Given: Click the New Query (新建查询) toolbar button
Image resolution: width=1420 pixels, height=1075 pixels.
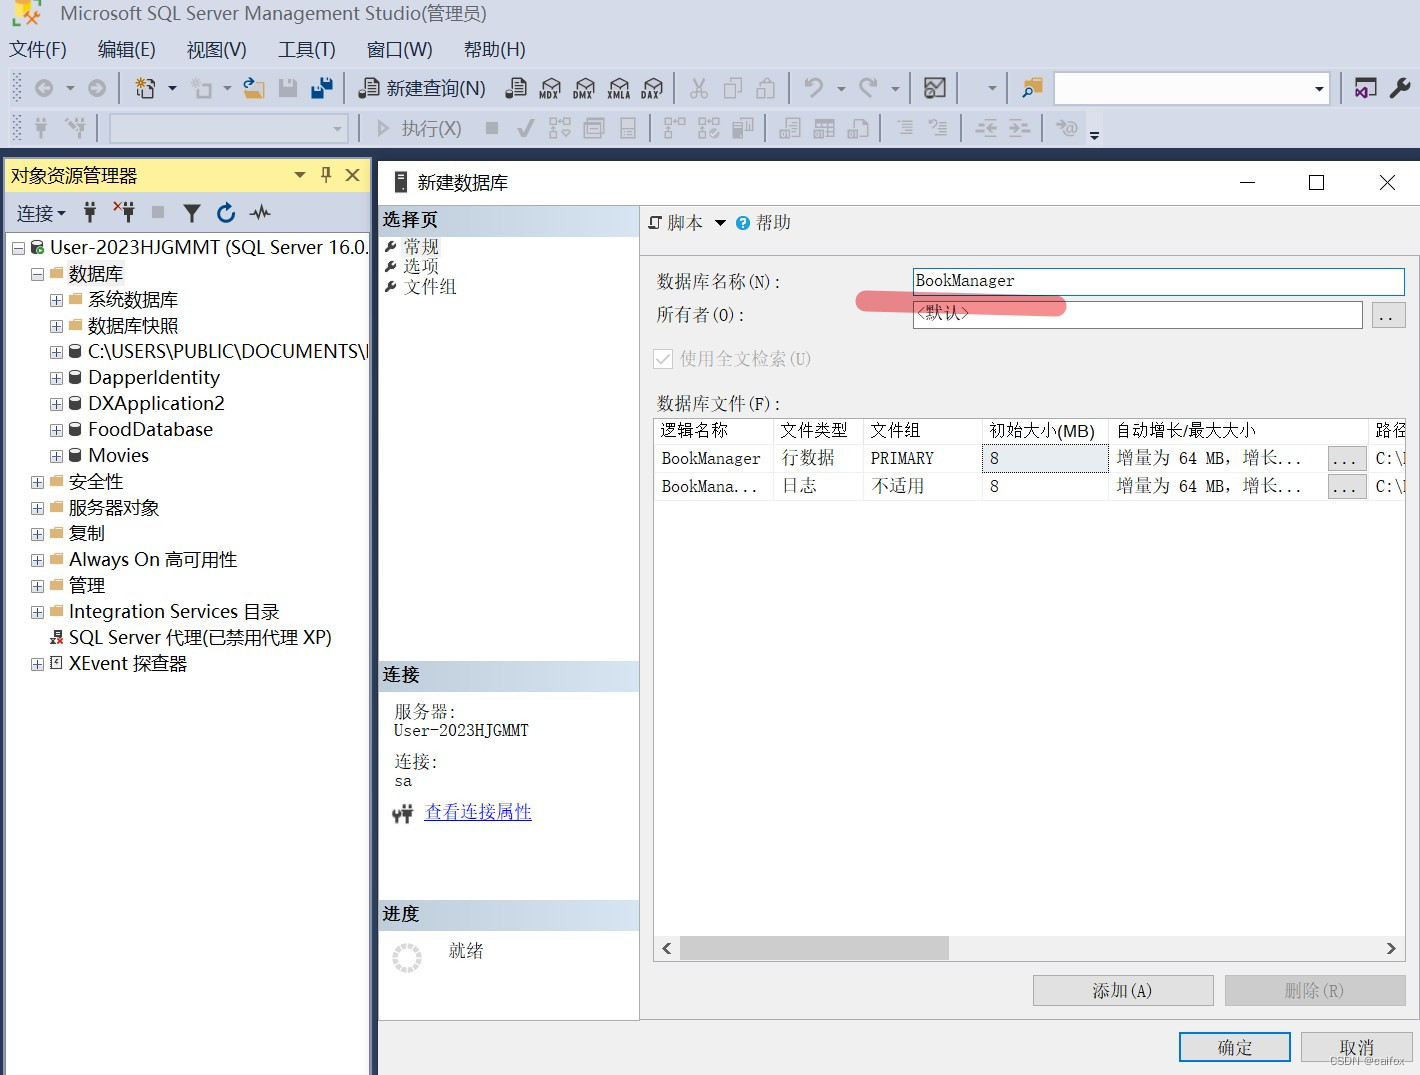Looking at the screenshot, I should click(422, 88).
